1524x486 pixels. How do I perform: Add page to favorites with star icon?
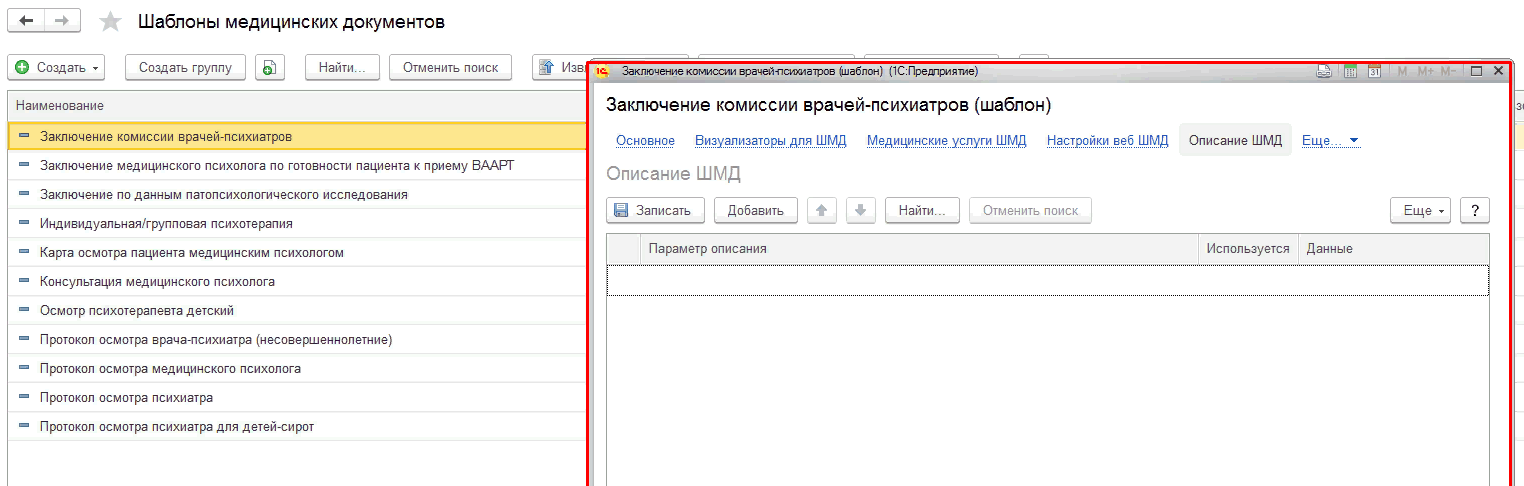(111, 22)
